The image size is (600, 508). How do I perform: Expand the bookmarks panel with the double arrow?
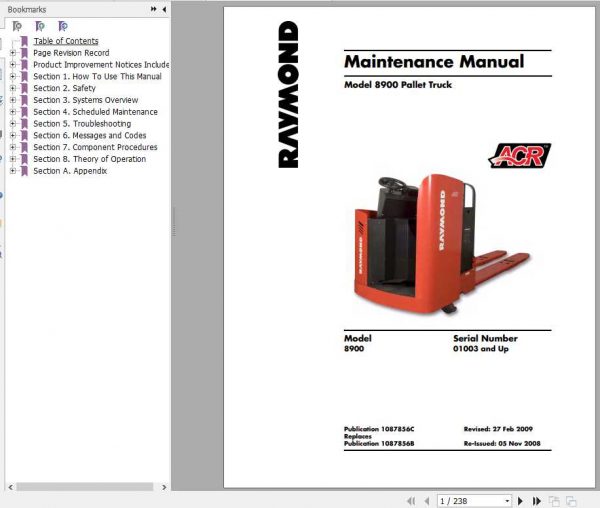(153, 9)
